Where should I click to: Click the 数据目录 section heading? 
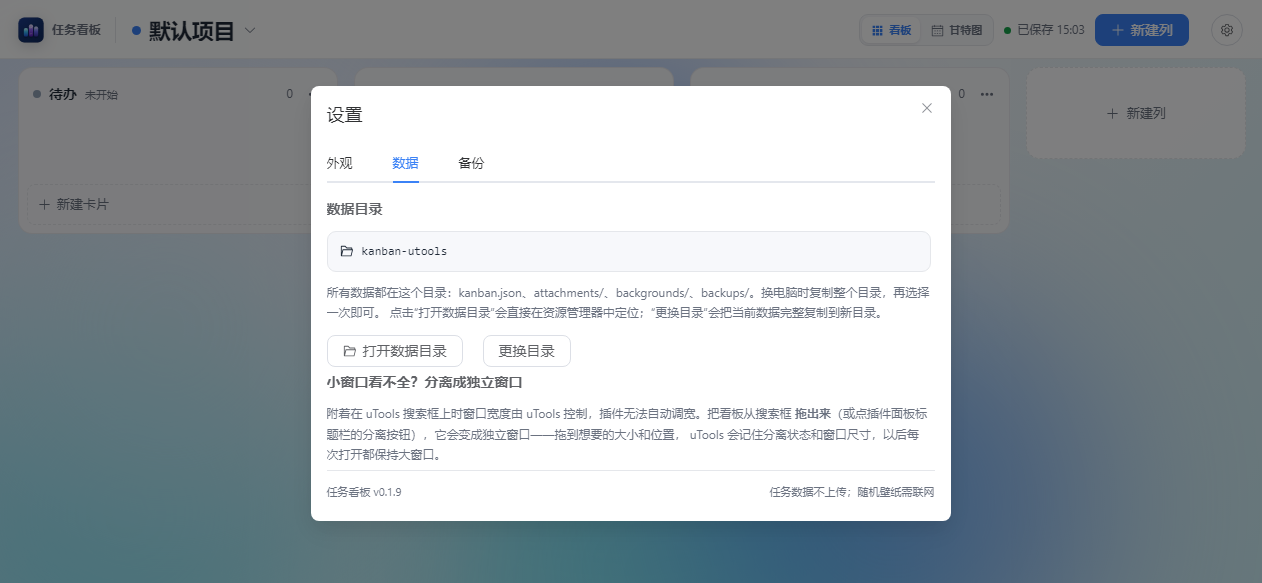[x=355, y=209]
